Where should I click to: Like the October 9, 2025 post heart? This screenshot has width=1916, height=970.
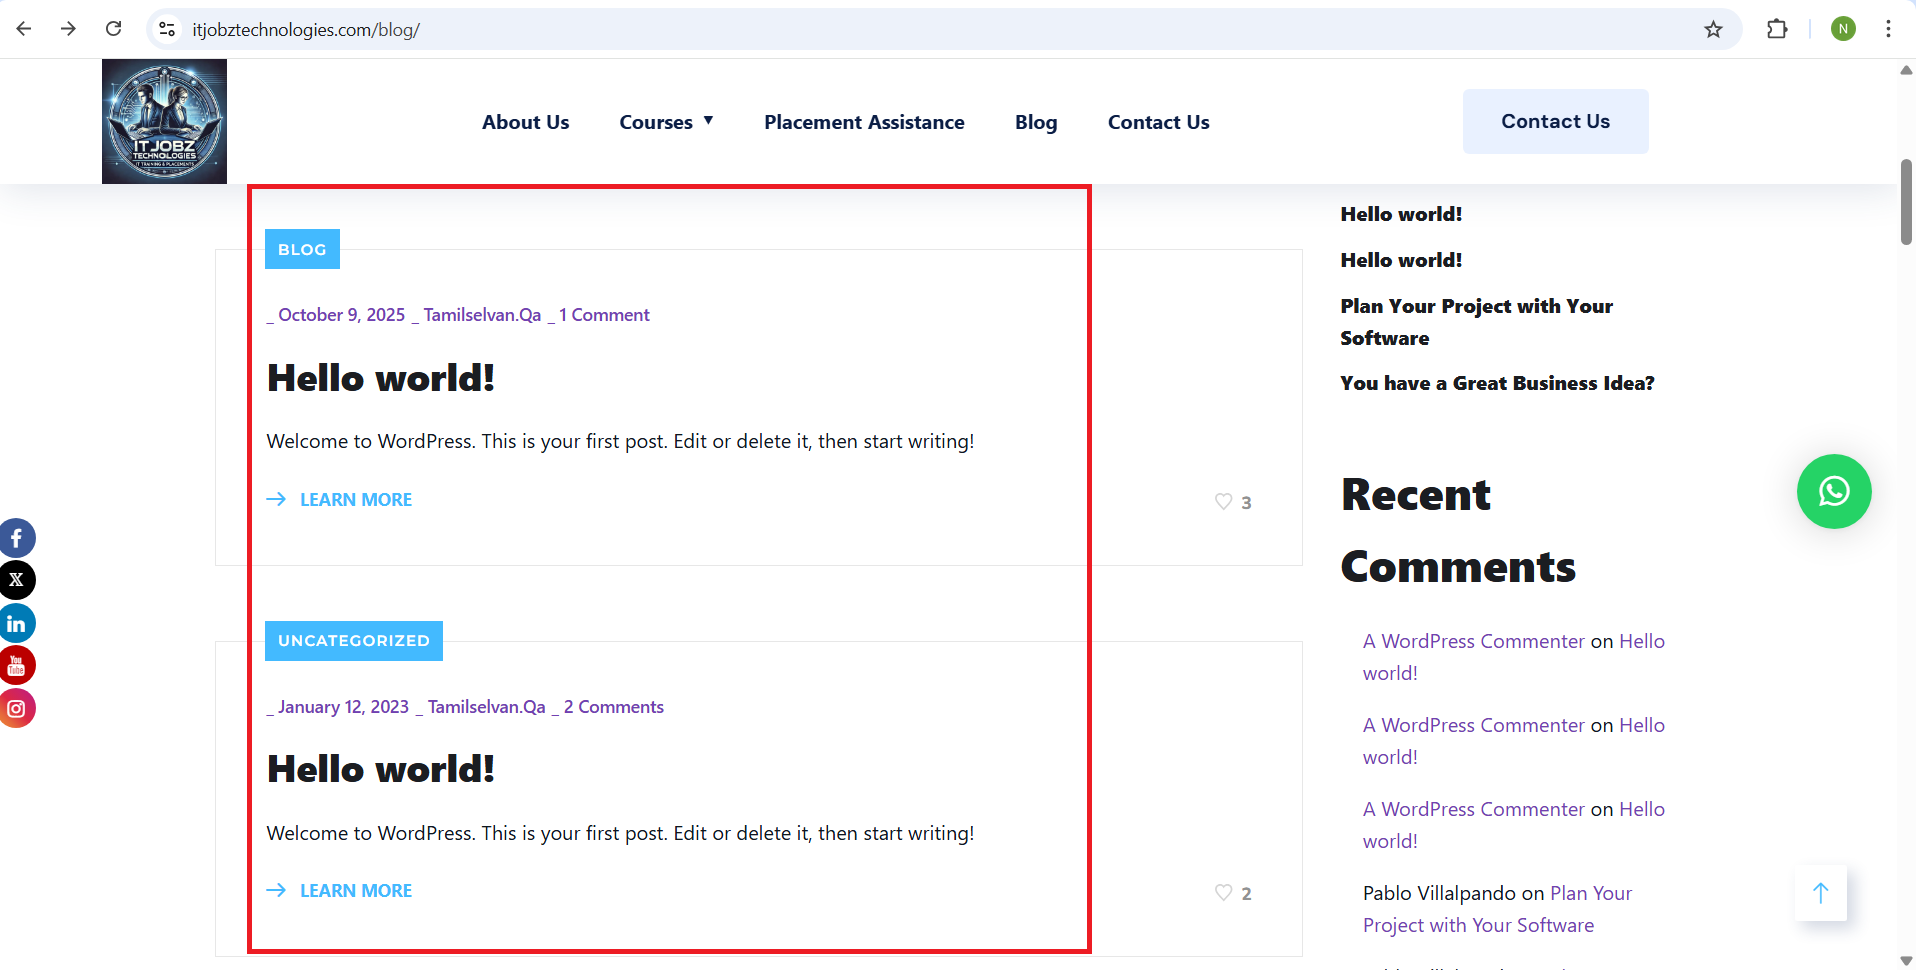(x=1223, y=501)
